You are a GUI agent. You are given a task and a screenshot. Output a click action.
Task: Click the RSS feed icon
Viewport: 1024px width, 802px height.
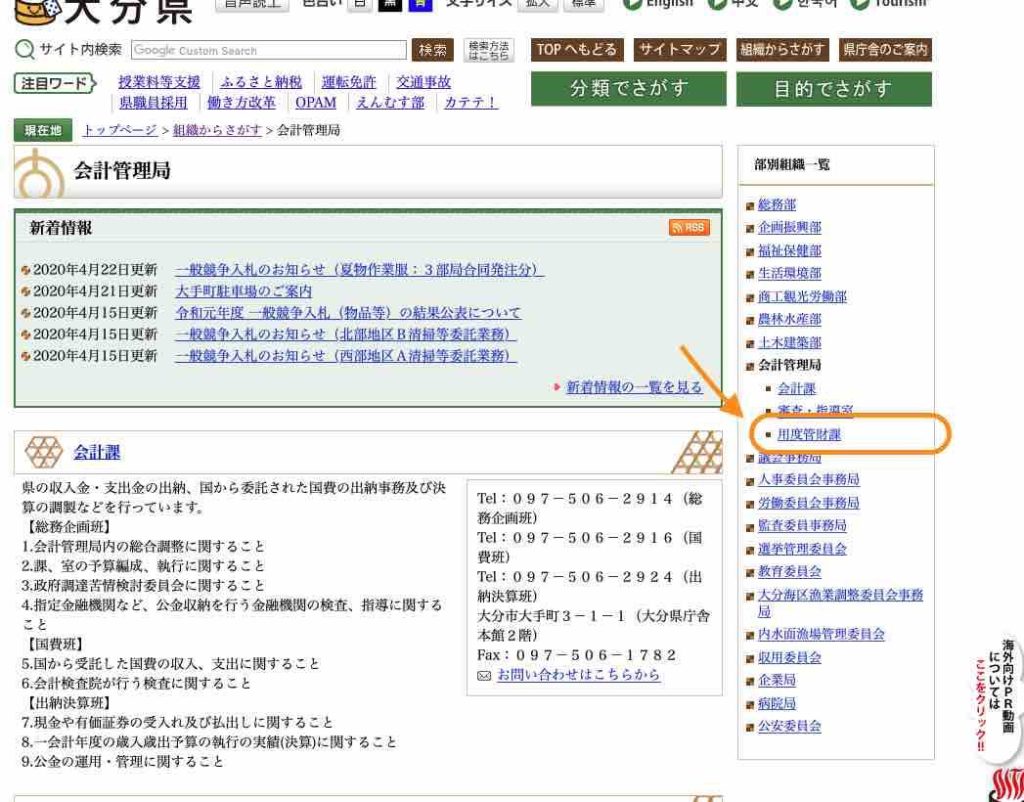coord(689,228)
